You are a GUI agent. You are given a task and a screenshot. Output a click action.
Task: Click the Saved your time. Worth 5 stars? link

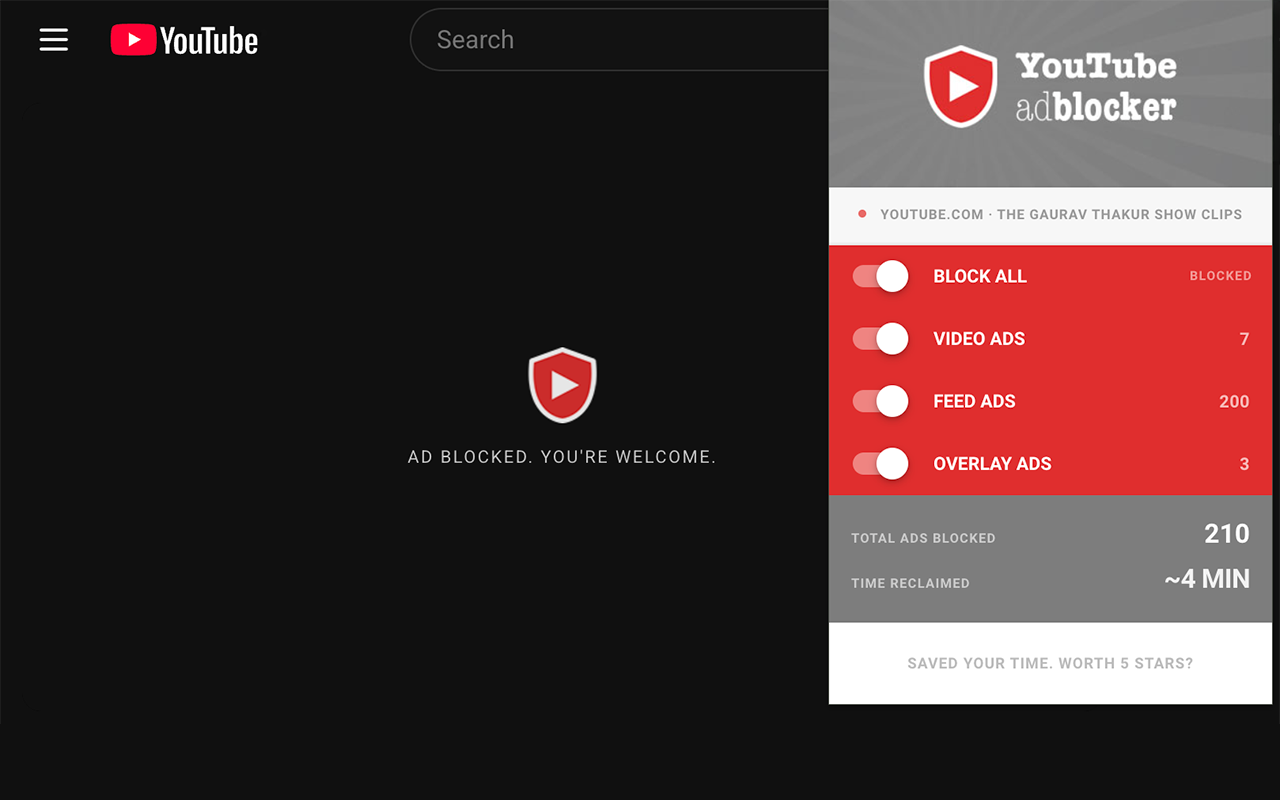[x=1050, y=663]
